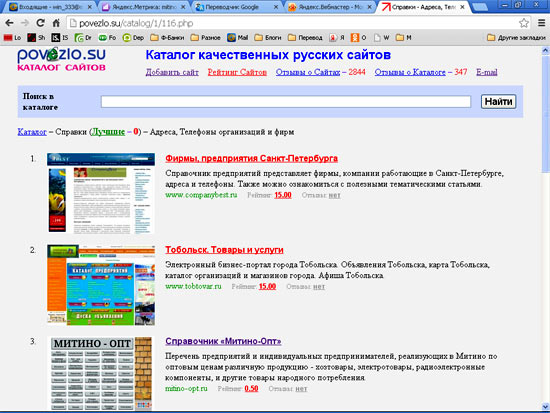Open the нет reviews link for companybest.ru
Viewport: 550px width, 413px height.
point(334,195)
